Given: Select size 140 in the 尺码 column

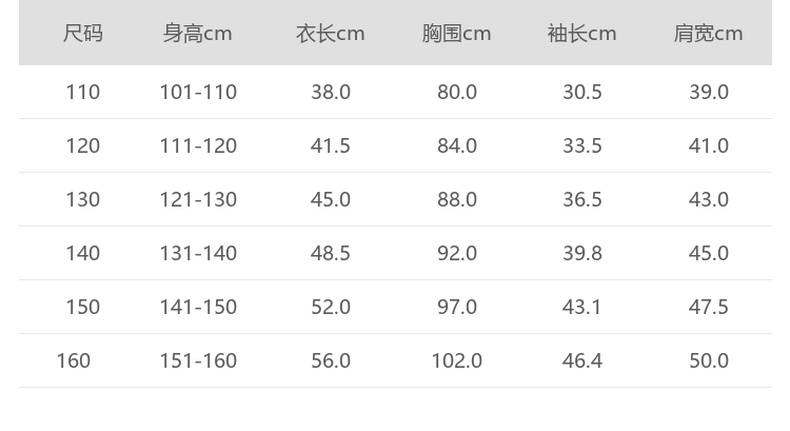Looking at the screenshot, I should [83, 253].
